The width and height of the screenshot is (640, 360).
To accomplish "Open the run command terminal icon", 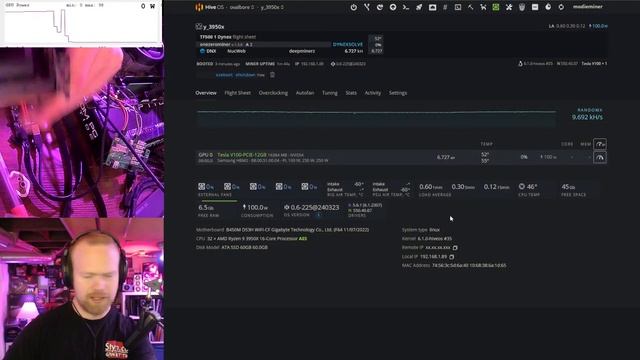I will [x=406, y=7].
